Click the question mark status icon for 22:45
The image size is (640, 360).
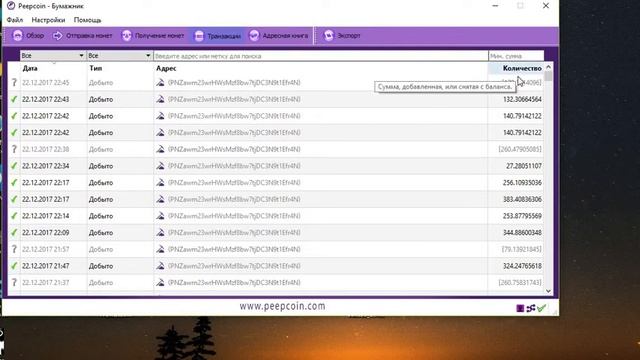(x=14, y=83)
